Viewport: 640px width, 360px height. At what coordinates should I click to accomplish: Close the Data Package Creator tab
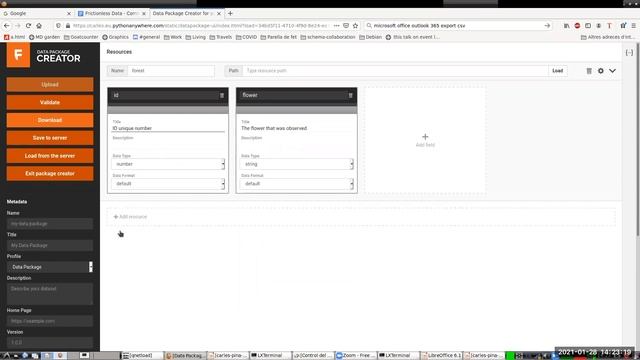point(219,13)
